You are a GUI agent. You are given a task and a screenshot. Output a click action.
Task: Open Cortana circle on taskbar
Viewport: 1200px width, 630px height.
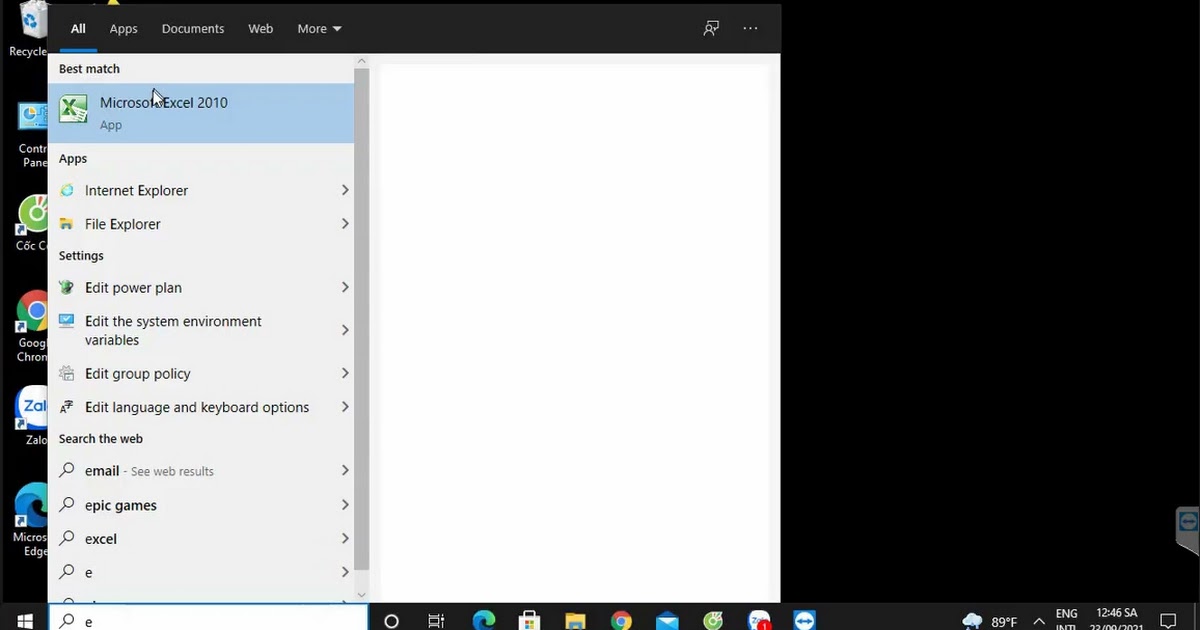click(x=391, y=621)
